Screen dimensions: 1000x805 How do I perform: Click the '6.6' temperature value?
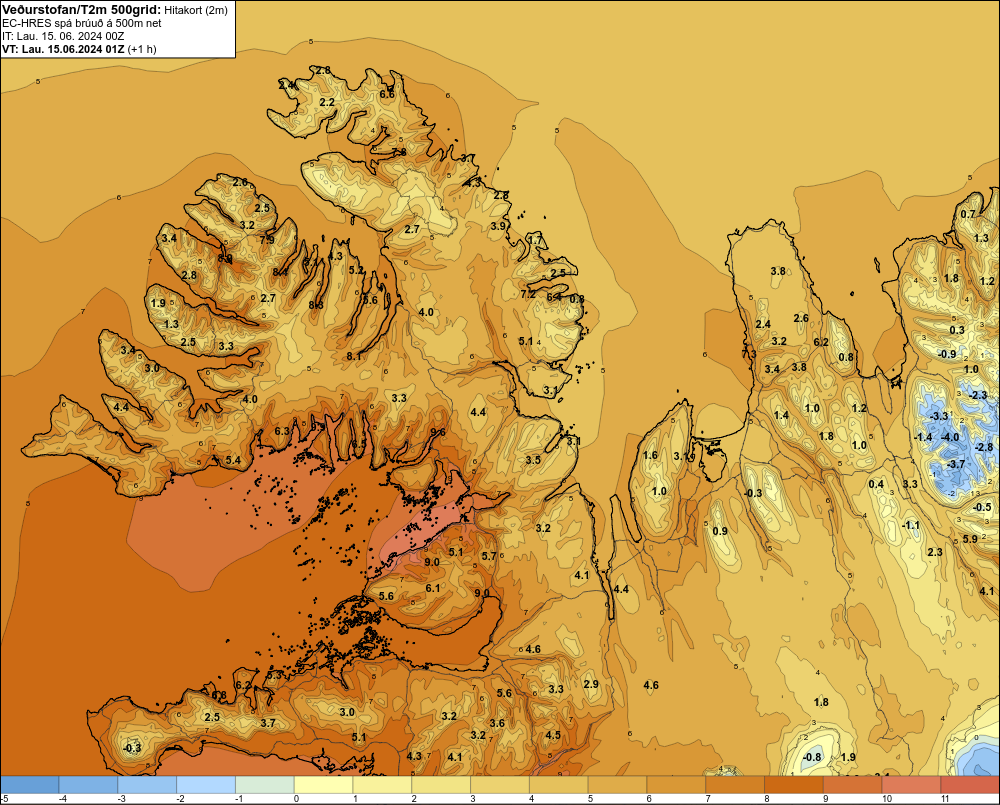[387, 94]
